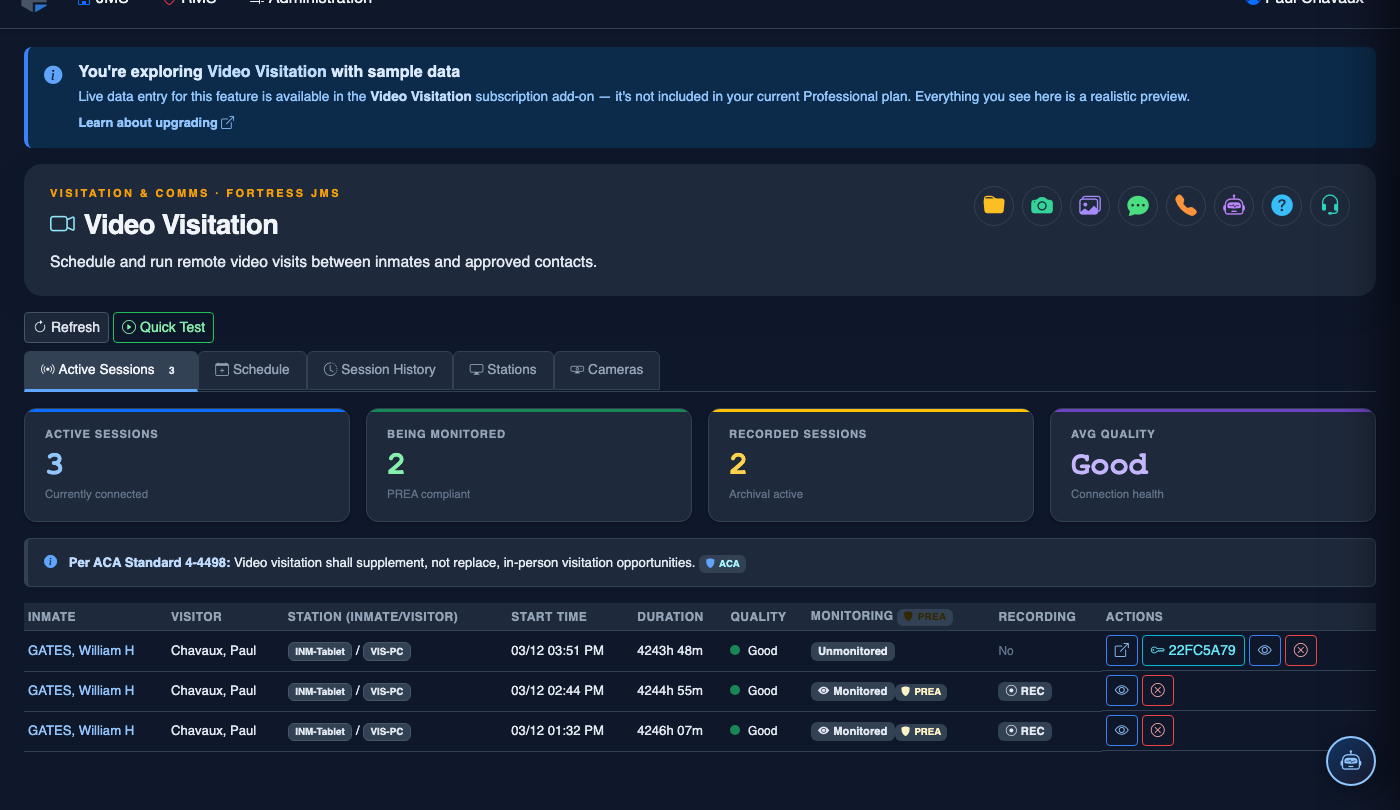Follow the Learn about upgrading link
Viewport: 1400px width, 810px height.
pyautogui.click(x=156, y=123)
